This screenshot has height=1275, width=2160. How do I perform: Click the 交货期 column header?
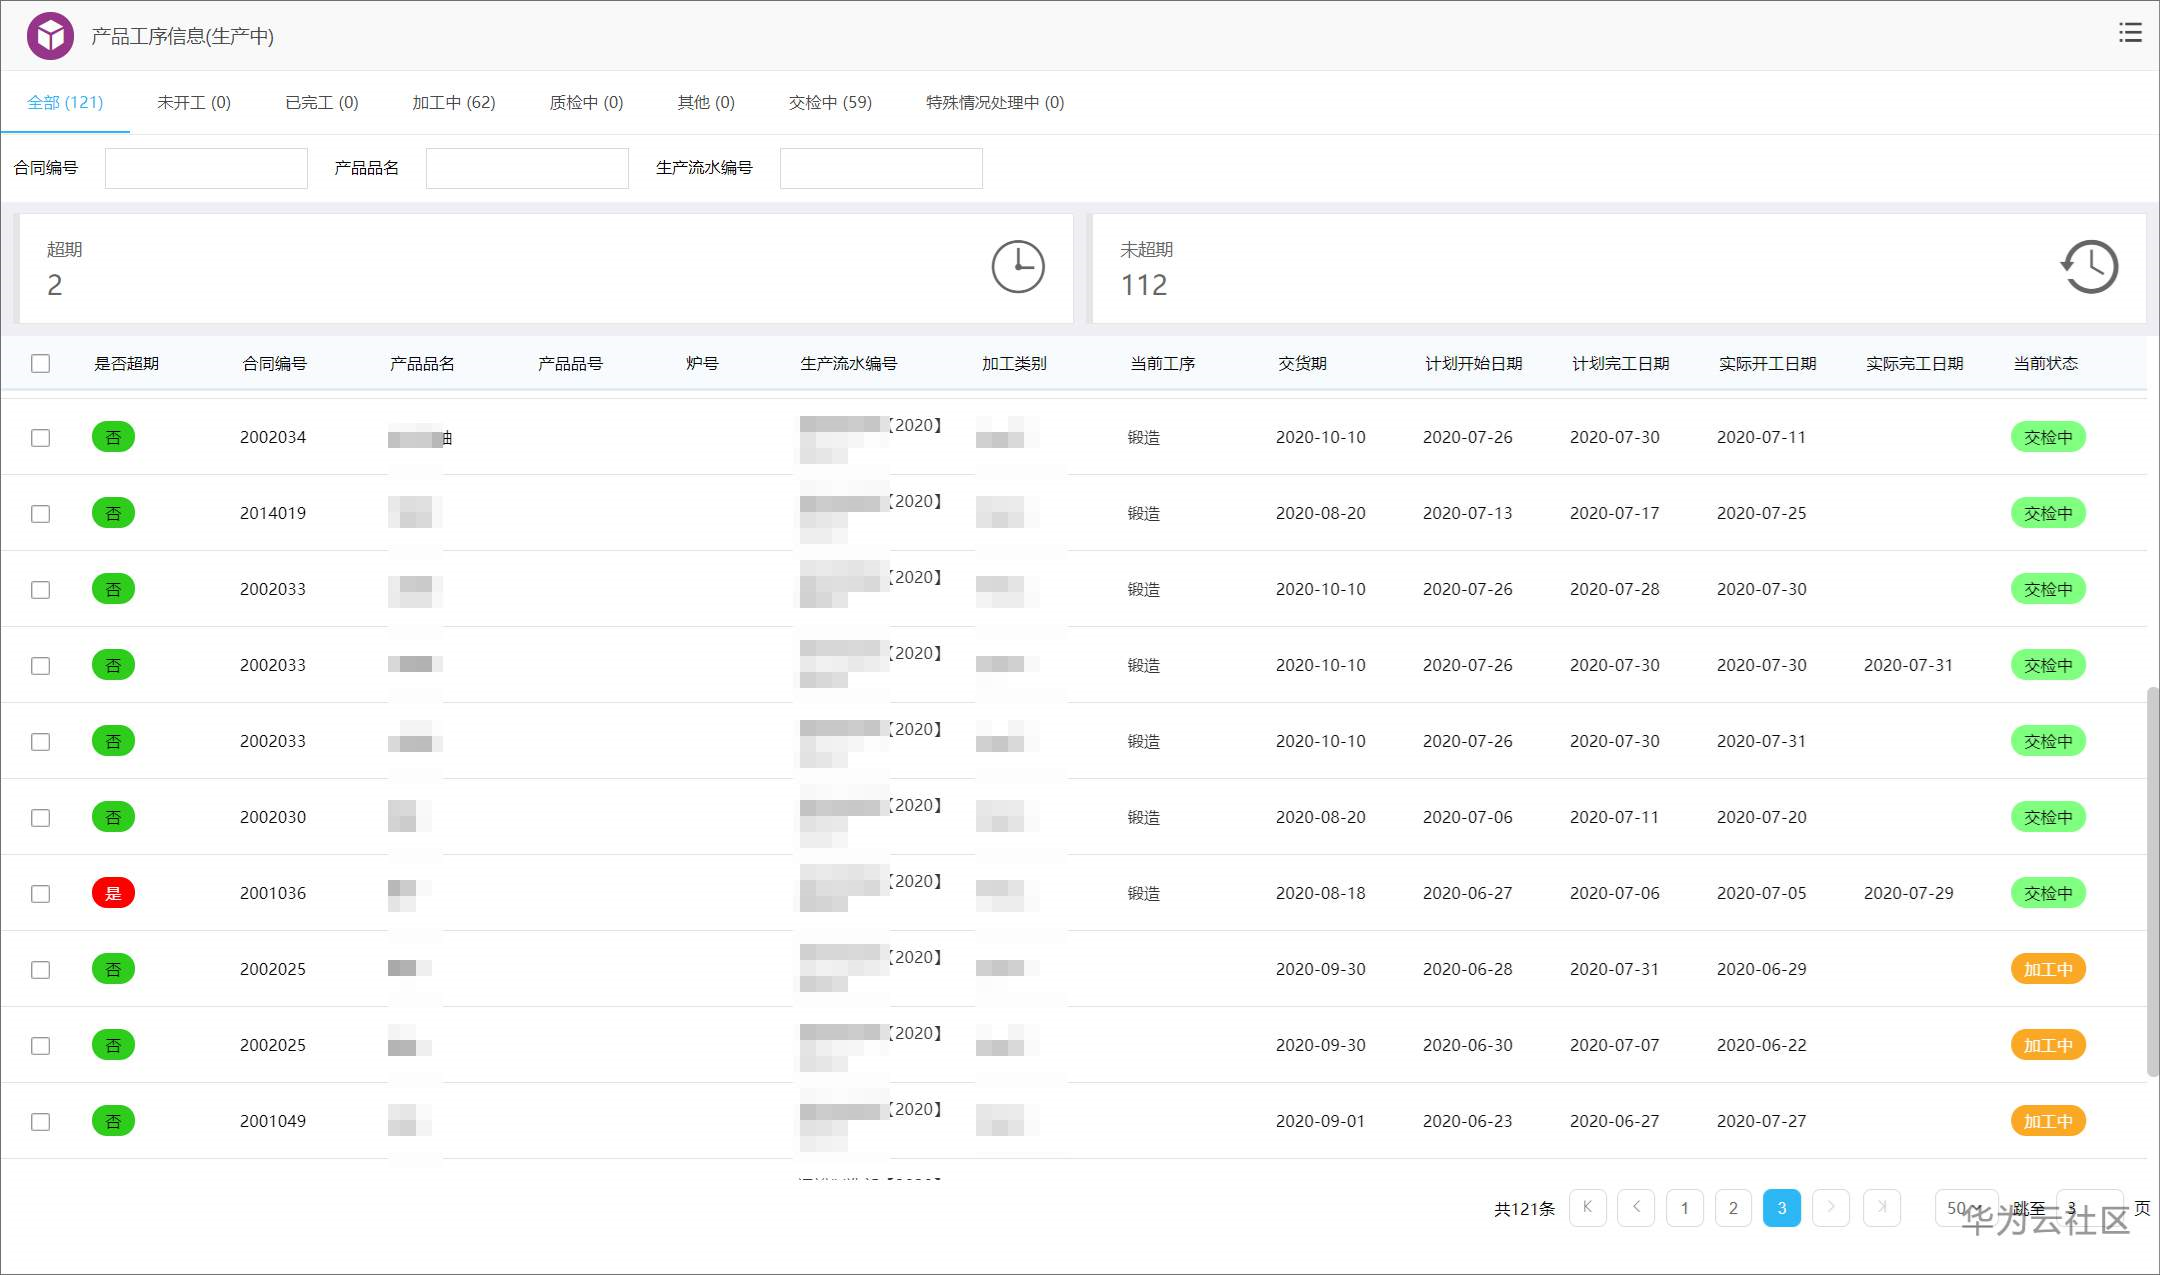click(x=1302, y=363)
